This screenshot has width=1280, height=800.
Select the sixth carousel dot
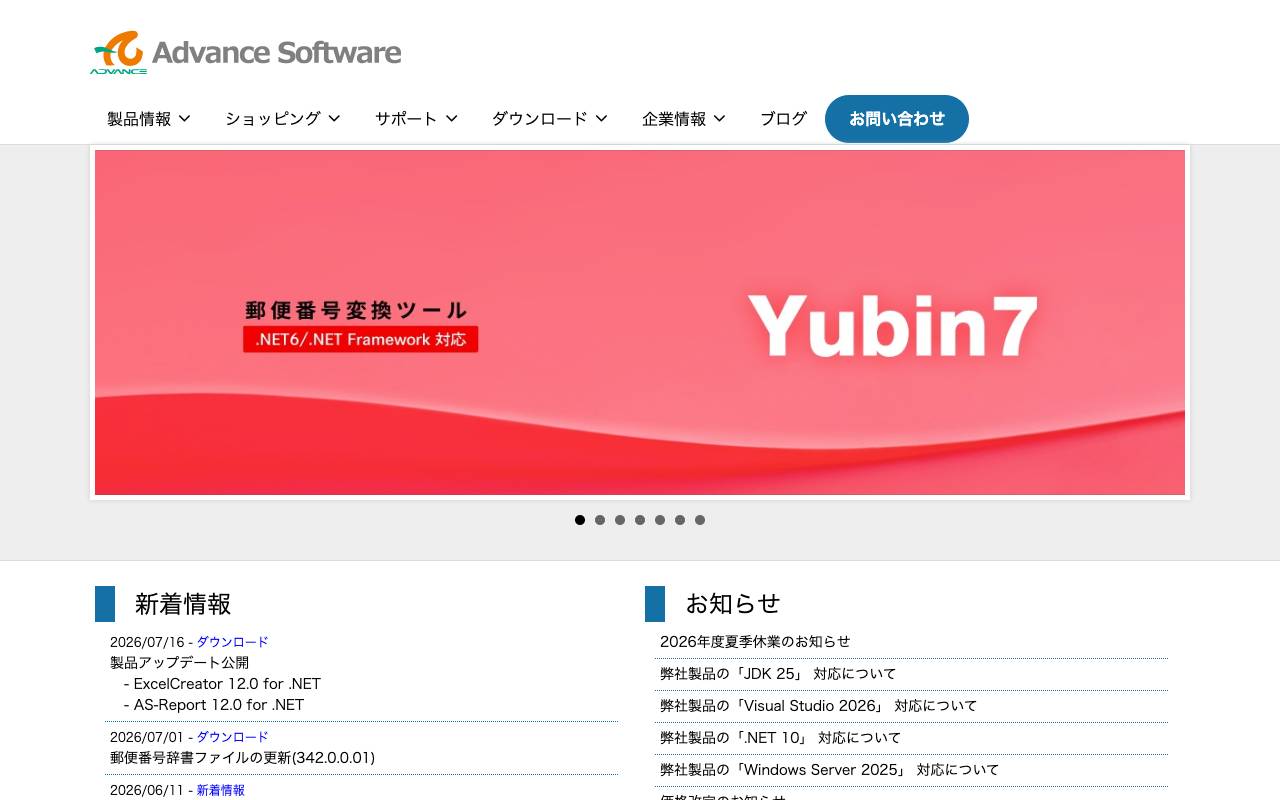(x=680, y=520)
